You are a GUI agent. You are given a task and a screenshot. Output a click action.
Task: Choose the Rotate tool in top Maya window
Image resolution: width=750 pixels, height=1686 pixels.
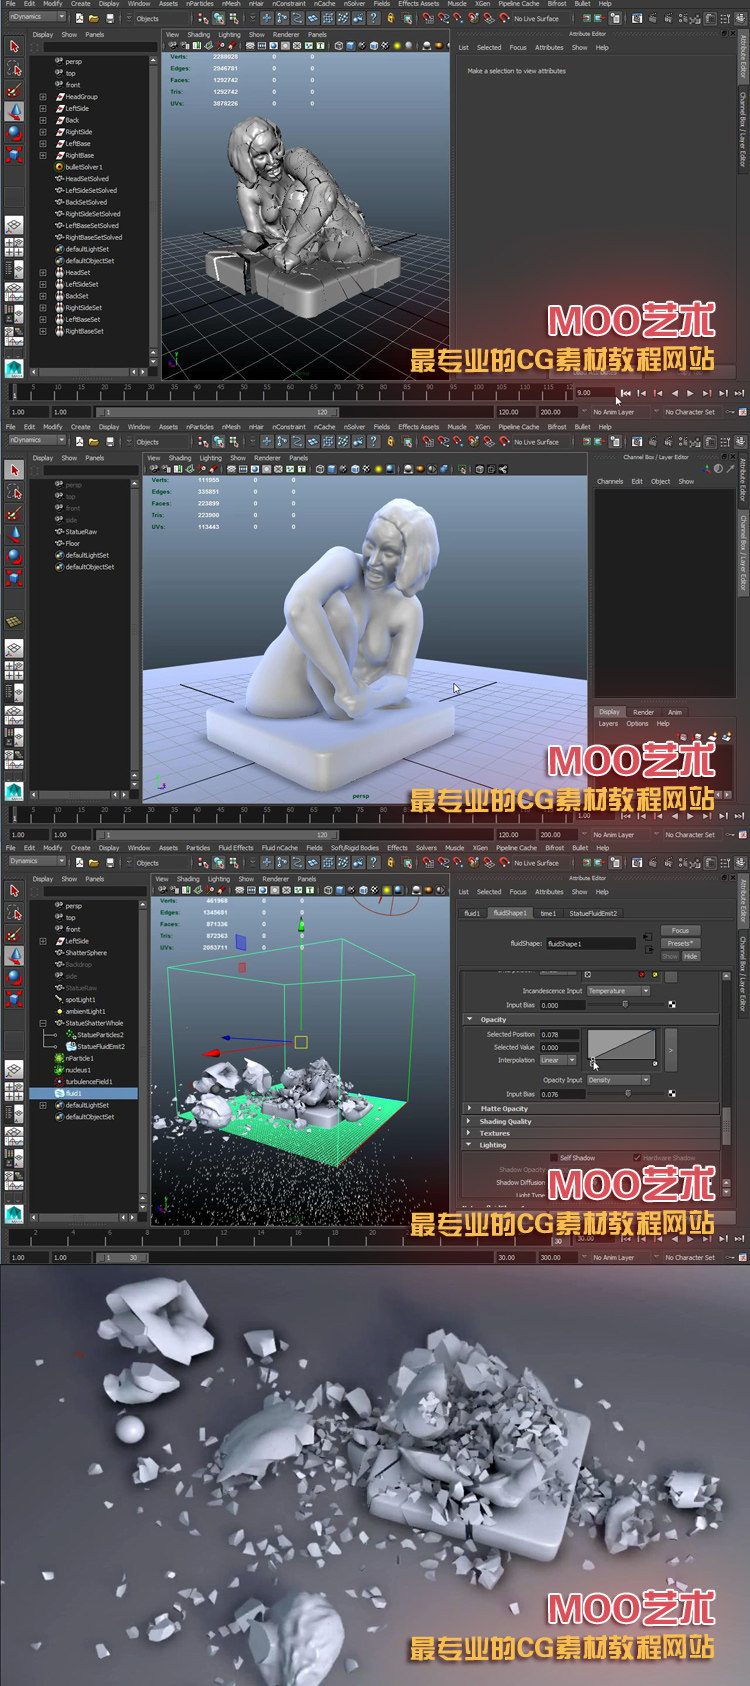14,133
